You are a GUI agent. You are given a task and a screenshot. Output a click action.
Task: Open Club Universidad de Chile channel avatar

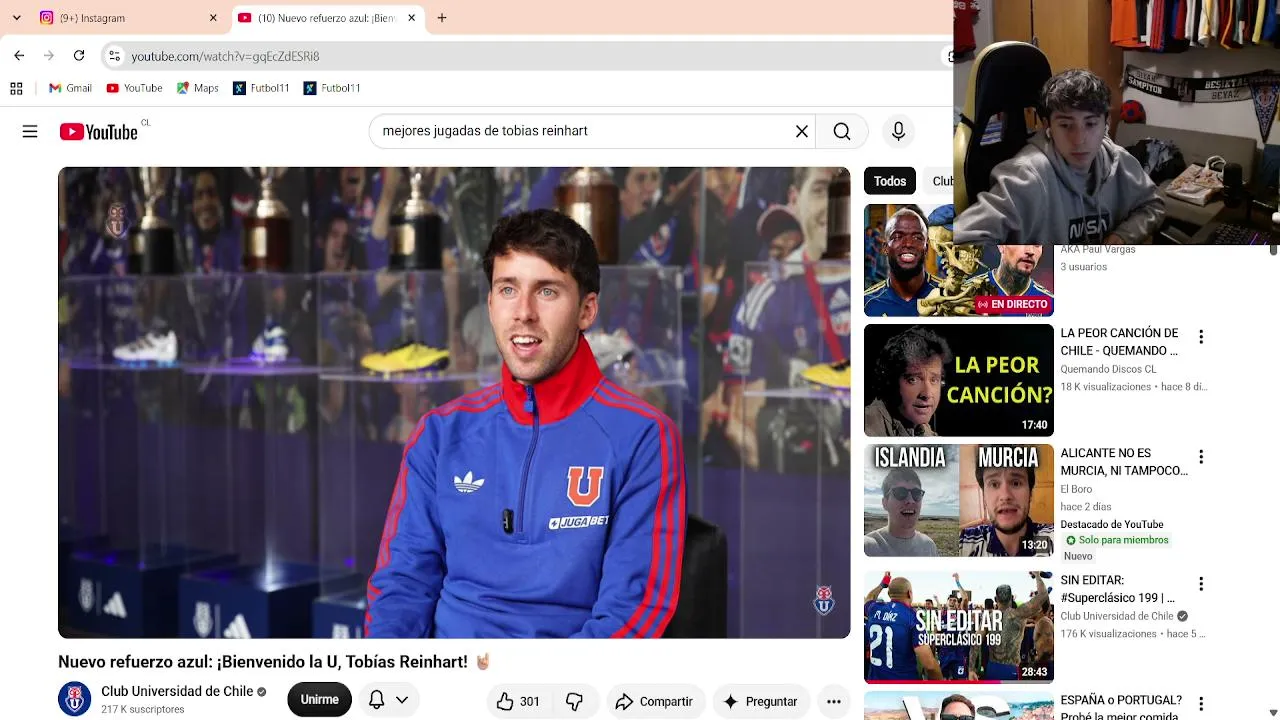[x=74, y=699]
